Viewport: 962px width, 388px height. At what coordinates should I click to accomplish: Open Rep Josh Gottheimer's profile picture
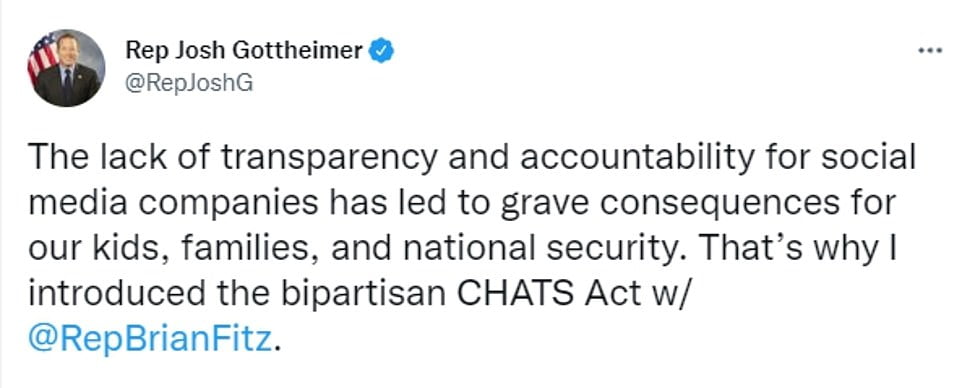tap(66, 68)
